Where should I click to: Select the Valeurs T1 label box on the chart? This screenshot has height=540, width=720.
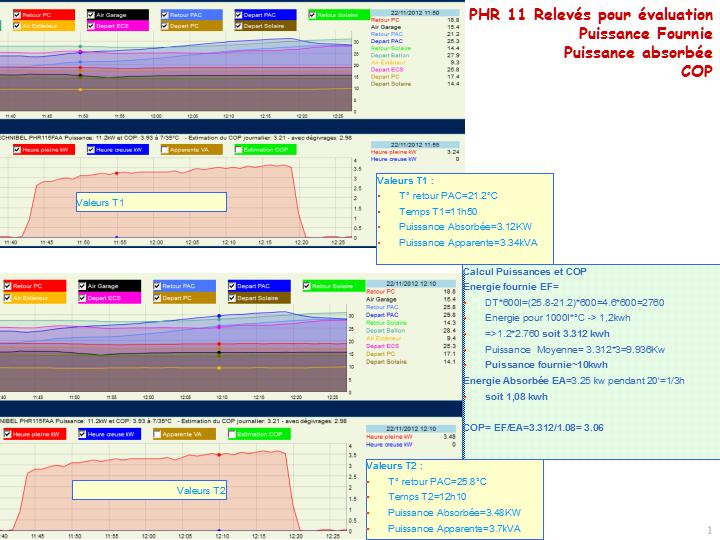point(150,202)
